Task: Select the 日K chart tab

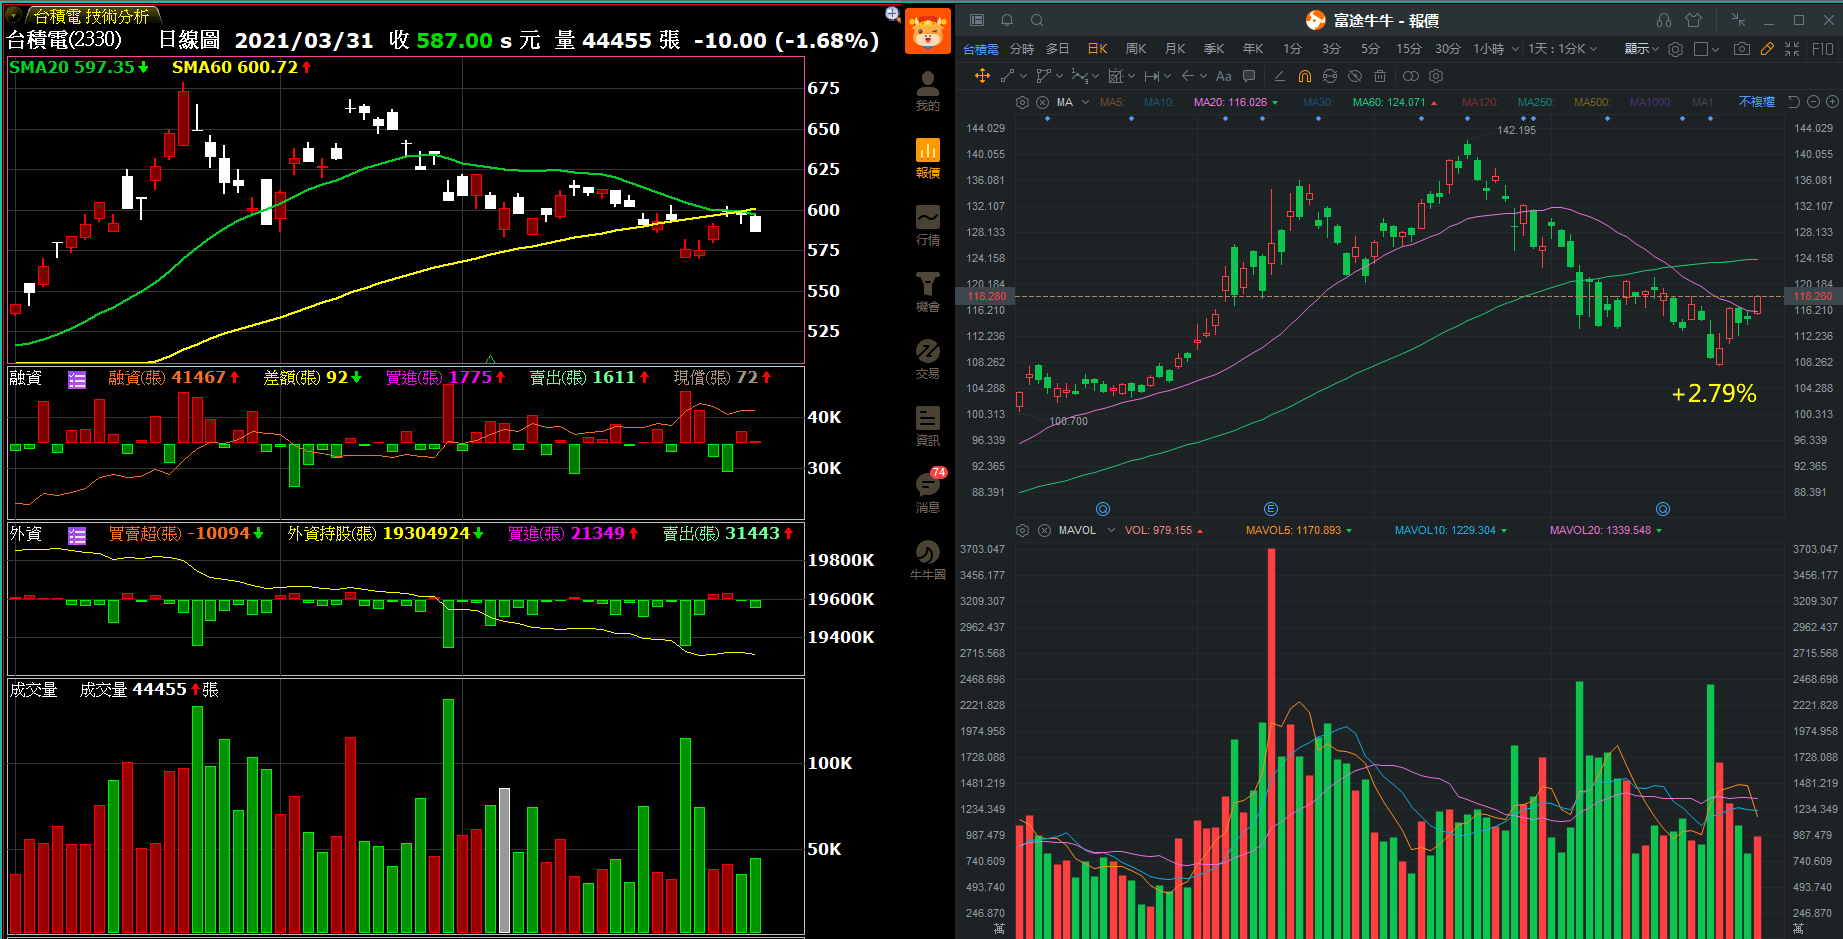Action: point(1097,49)
